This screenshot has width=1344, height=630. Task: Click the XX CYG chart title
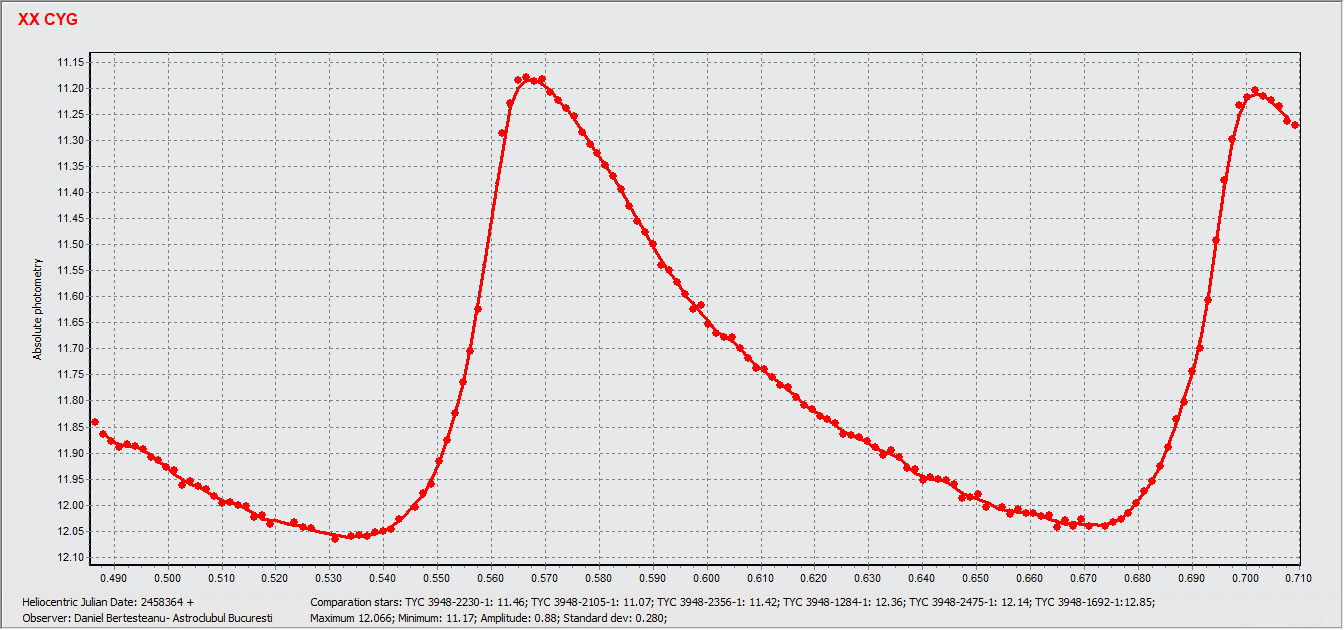(x=48, y=19)
